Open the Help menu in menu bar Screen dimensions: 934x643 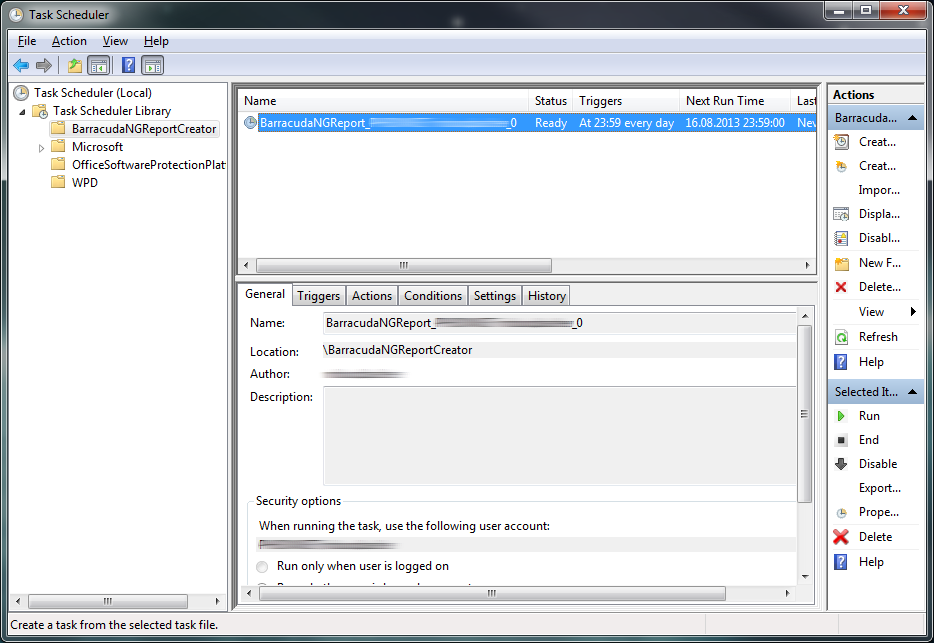pos(156,41)
